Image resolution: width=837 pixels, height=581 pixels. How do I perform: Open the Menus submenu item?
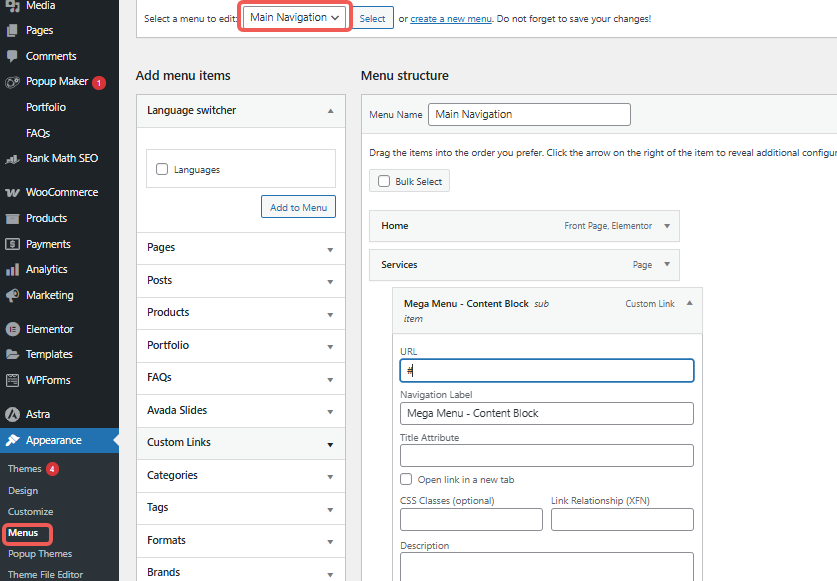23,533
